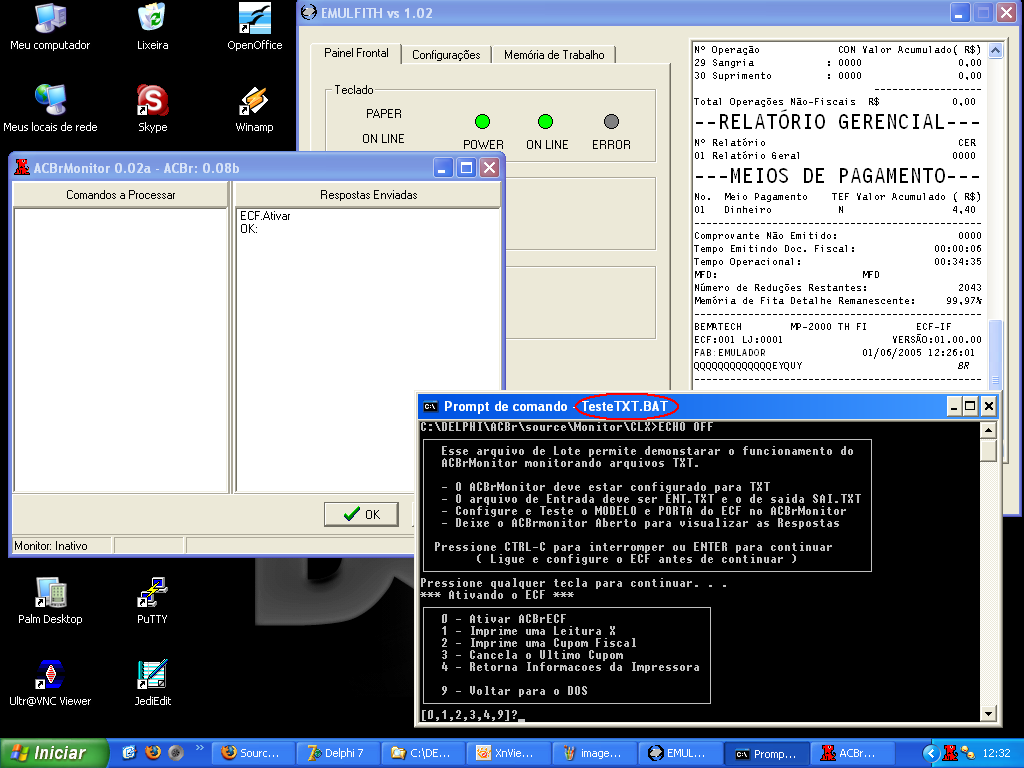Screen dimensions: 1024x768
Task: Click the gray ERROR indicator light
Action: click(x=611, y=122)
